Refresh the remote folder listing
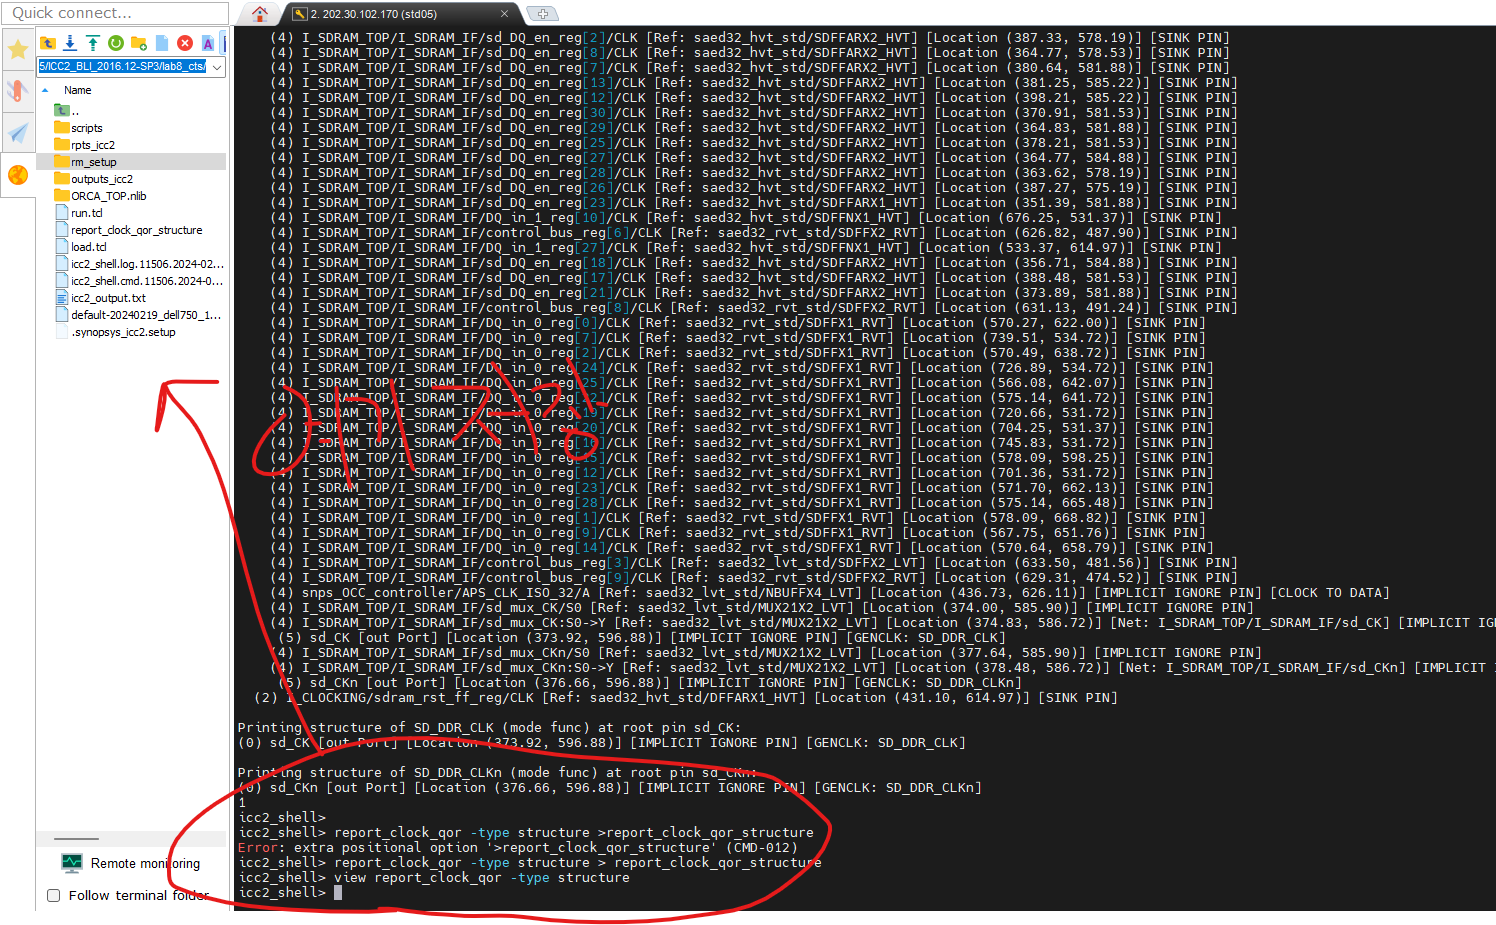Viewport: 1496px width, 925px height. (116, 43)
